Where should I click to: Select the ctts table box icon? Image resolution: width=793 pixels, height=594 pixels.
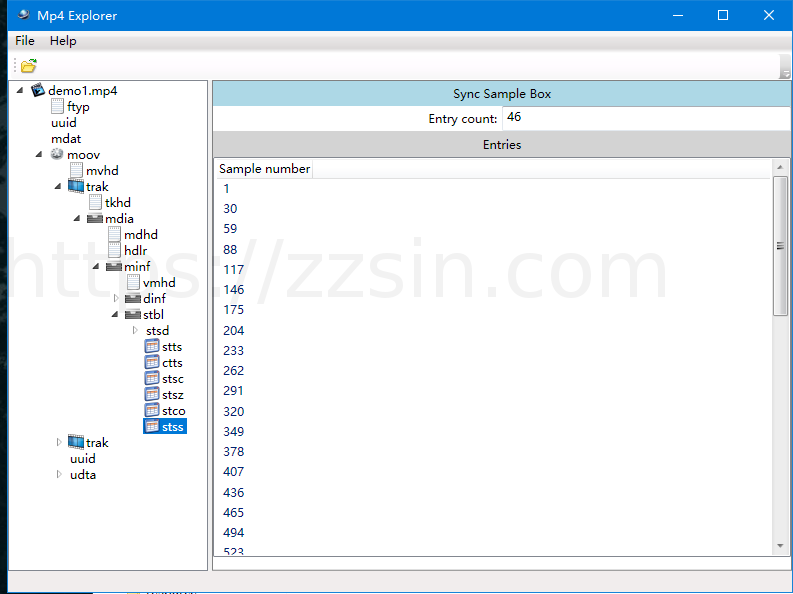point(152,363)
